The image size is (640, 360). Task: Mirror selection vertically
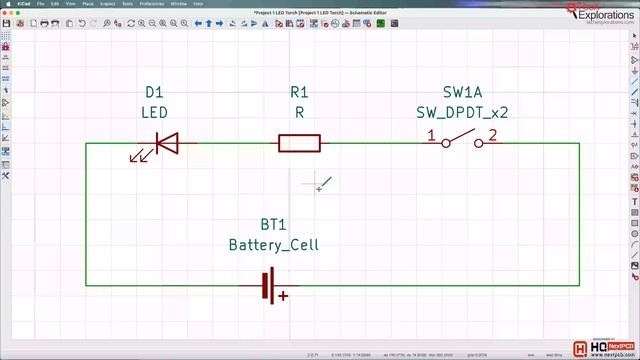click(254, 24)
